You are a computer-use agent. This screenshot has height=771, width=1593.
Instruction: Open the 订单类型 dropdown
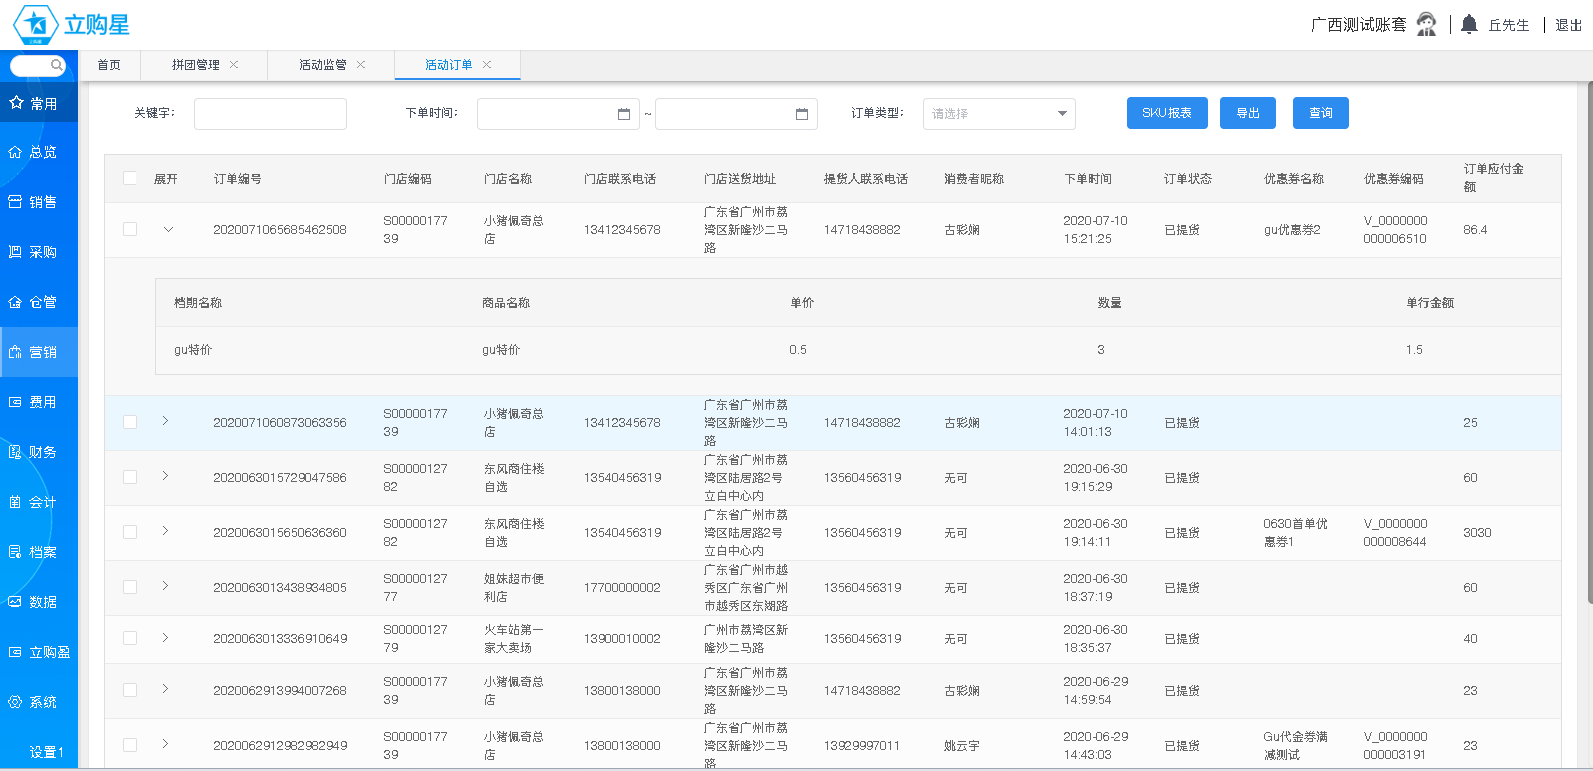(998, 114)
